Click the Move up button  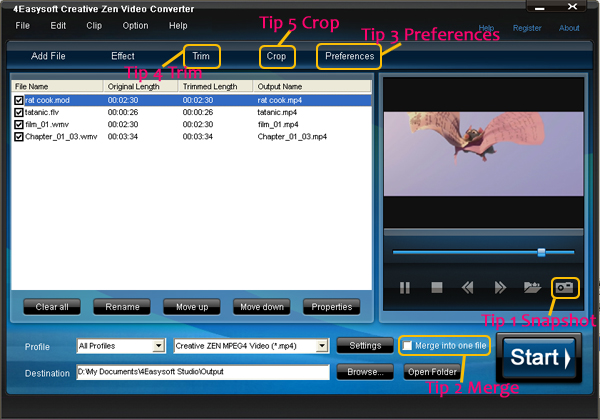(x=192, y=307)
